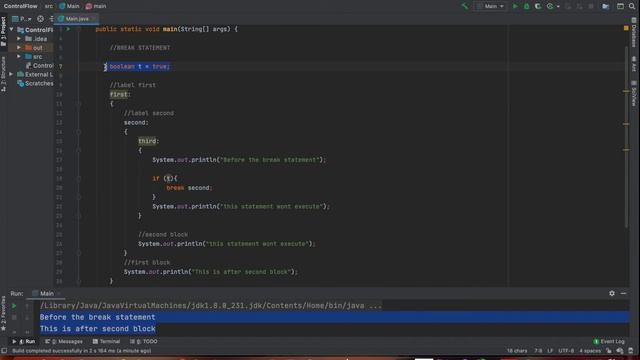640x360 pixels.
Task: Expand External Libraries node
Action: [x=11, y=74]
